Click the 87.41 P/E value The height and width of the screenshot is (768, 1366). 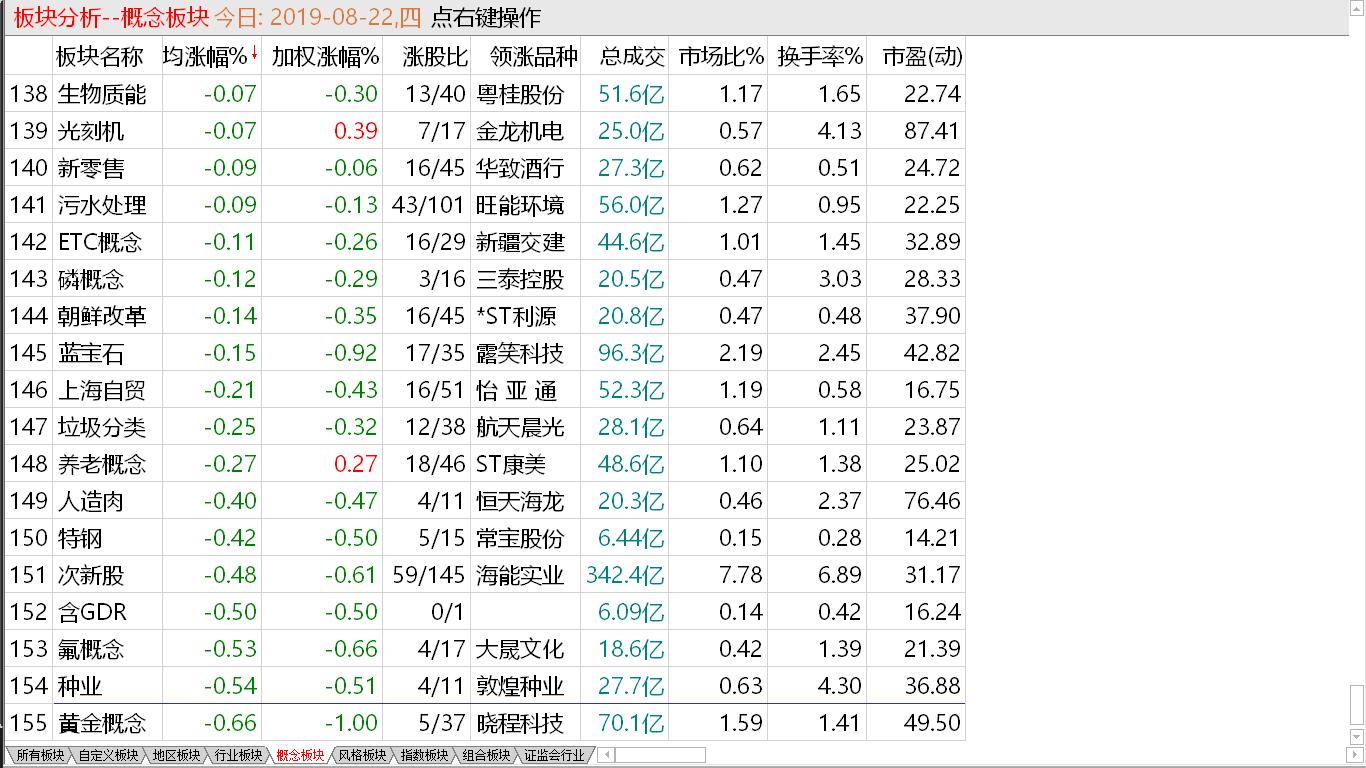(x=932, y=131)
